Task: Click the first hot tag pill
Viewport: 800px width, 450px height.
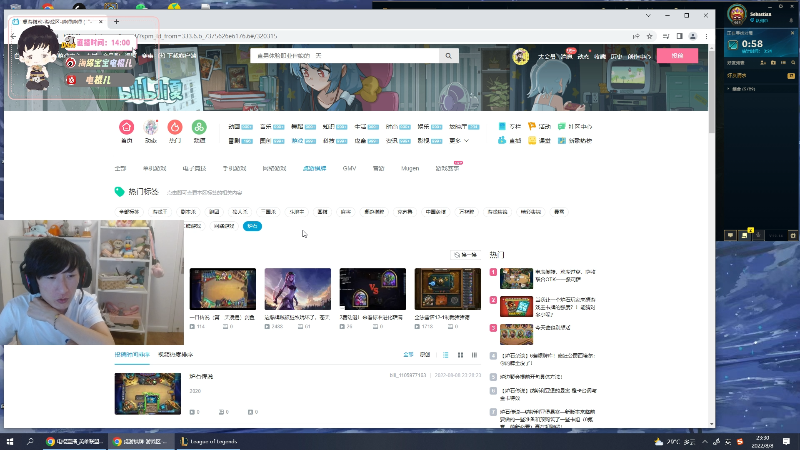Action: coord(129,212)
